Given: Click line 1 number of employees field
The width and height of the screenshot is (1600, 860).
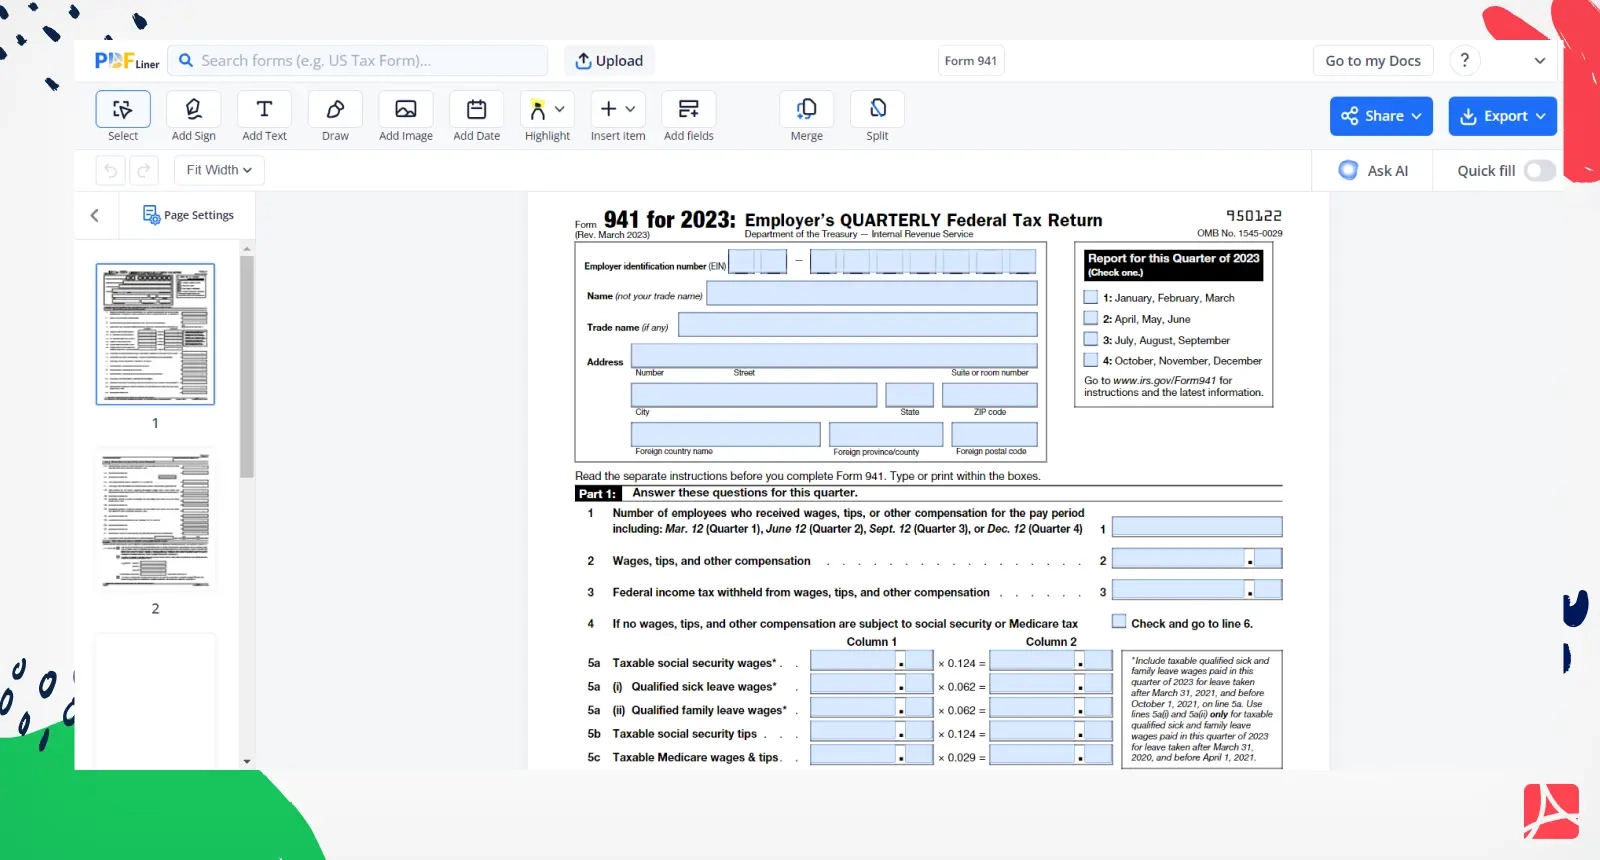Looking at the screenshot, I should click(1197, 527).
